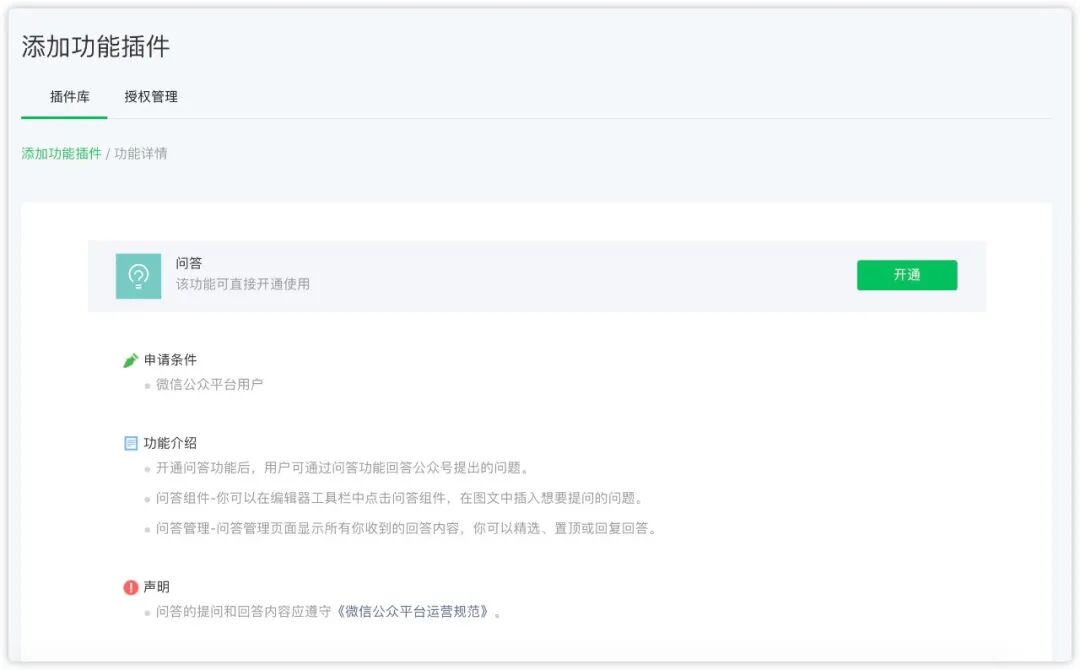Click the line starting with 开通问答功能后
The width and height of the screenshot is (1080, 670).
(342, 468)
